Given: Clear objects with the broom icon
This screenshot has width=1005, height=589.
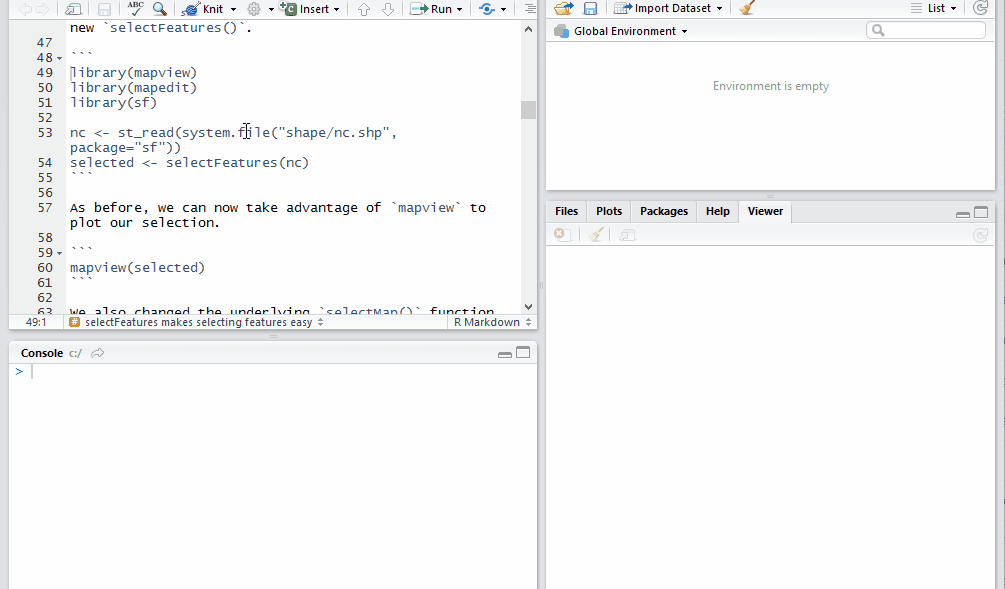Looking at the screenshot, I should click(x=746, y=8).
